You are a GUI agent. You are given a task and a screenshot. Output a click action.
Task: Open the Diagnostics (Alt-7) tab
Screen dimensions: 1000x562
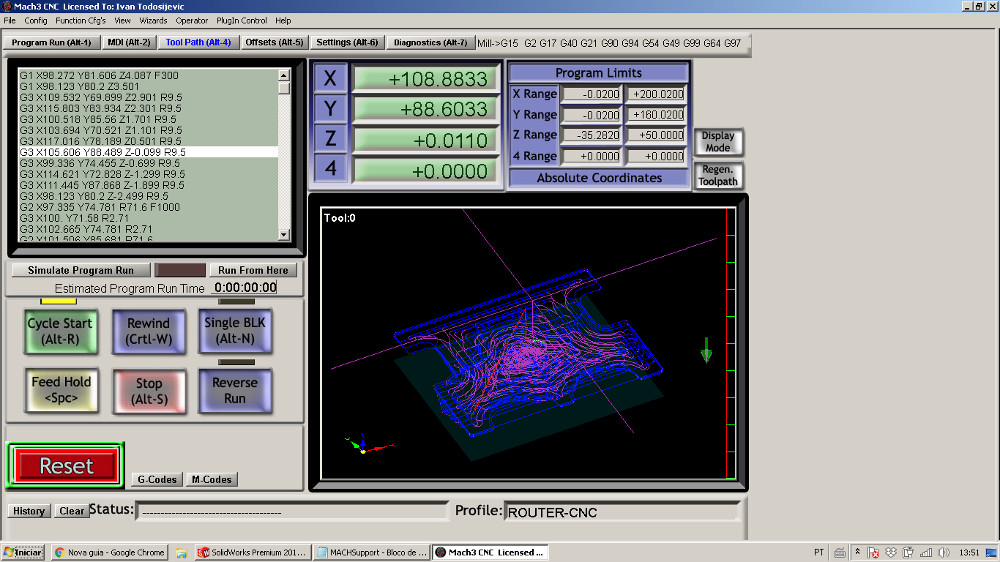click(430, 43)
